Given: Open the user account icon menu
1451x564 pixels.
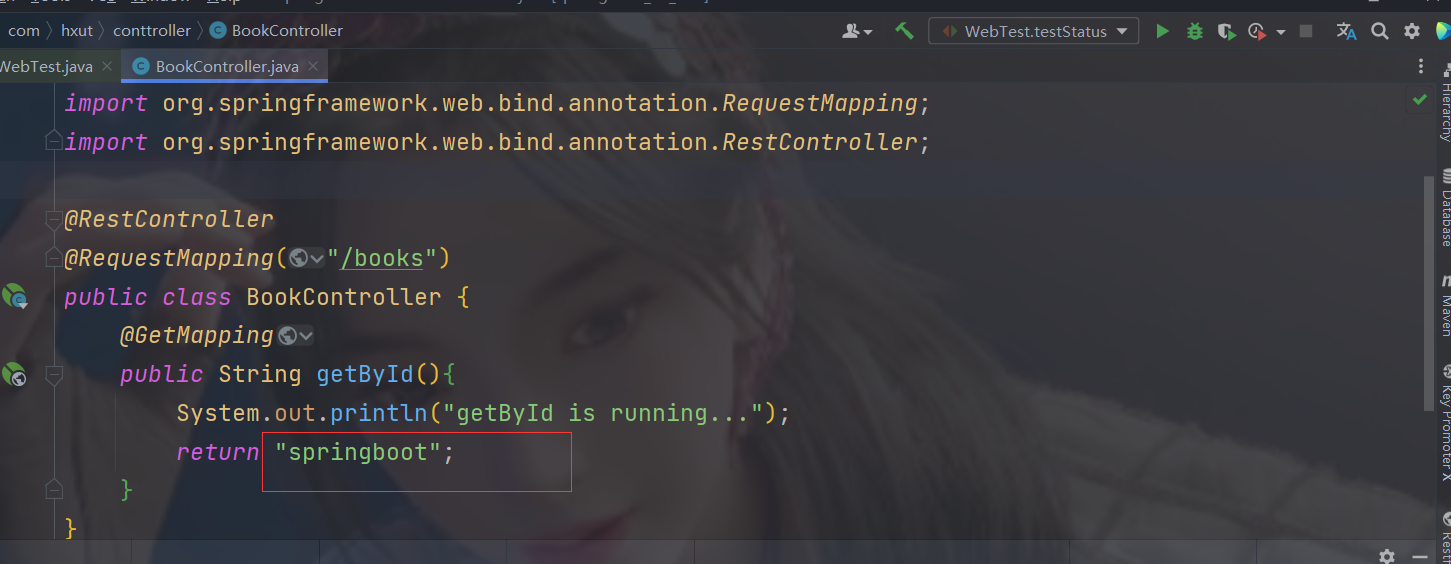Looking at the screenshot, I should (857, 31).
